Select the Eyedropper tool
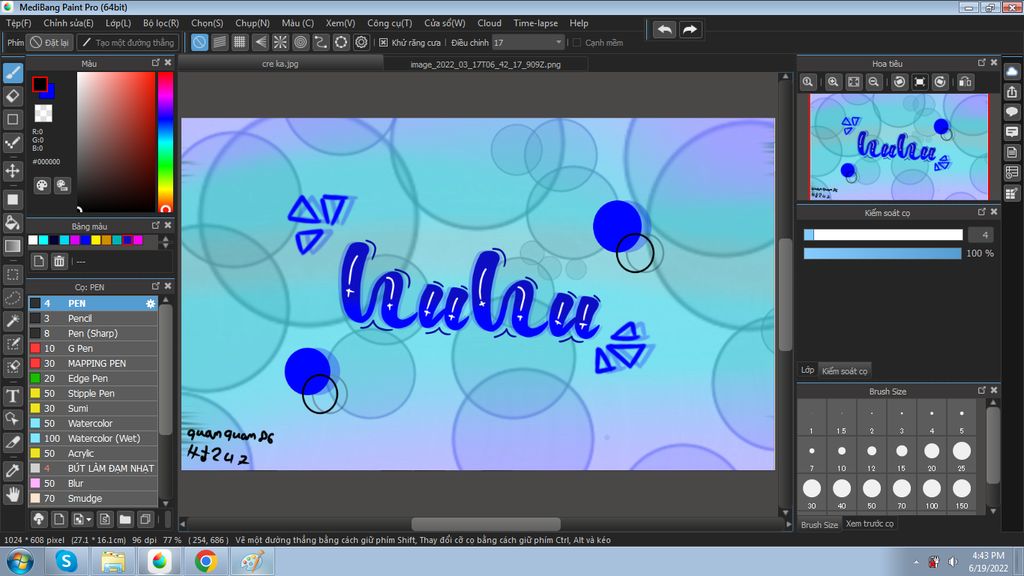 13,470
